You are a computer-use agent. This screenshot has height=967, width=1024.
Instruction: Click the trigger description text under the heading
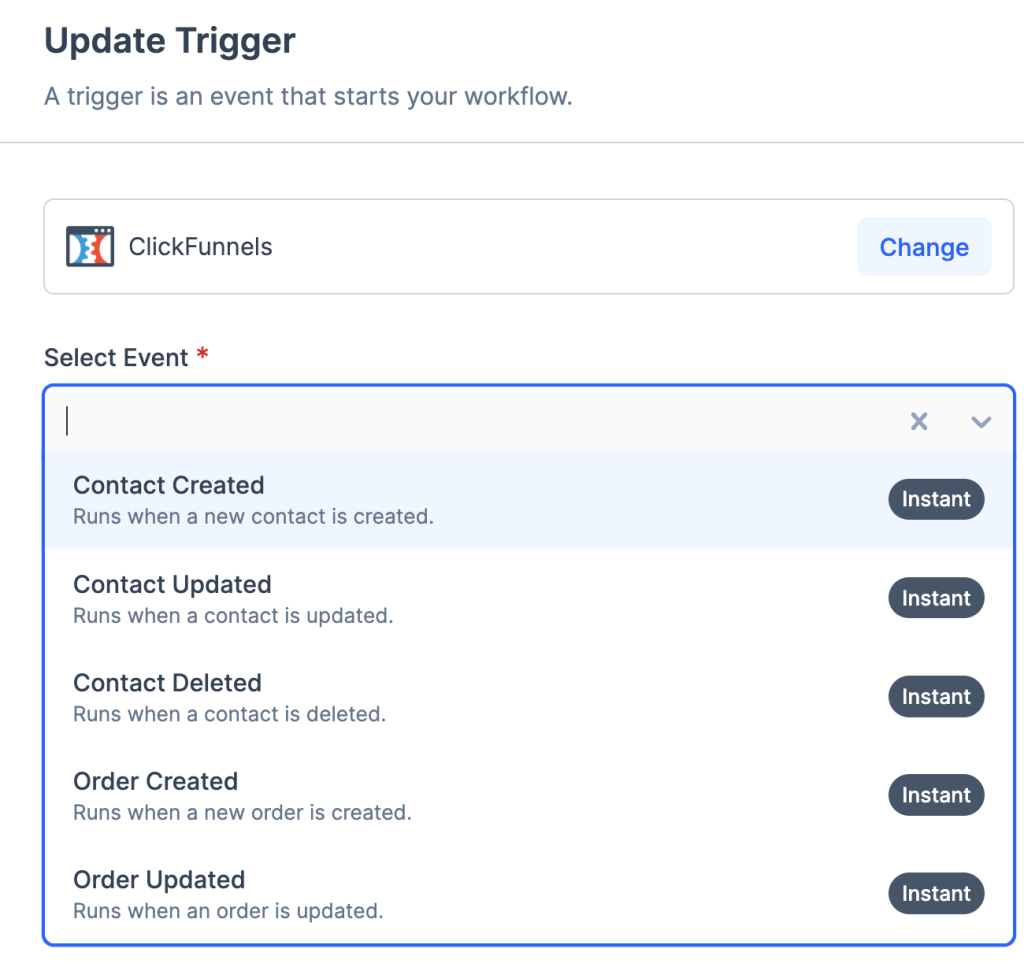click(x=308, y=98)
